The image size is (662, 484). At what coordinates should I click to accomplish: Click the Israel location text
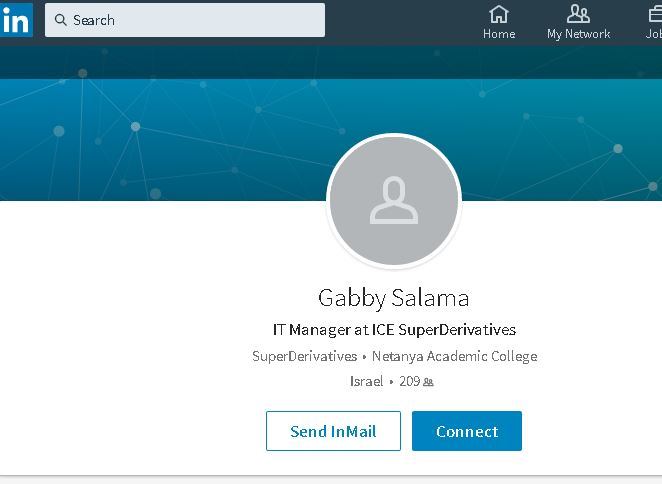(366, 381)
